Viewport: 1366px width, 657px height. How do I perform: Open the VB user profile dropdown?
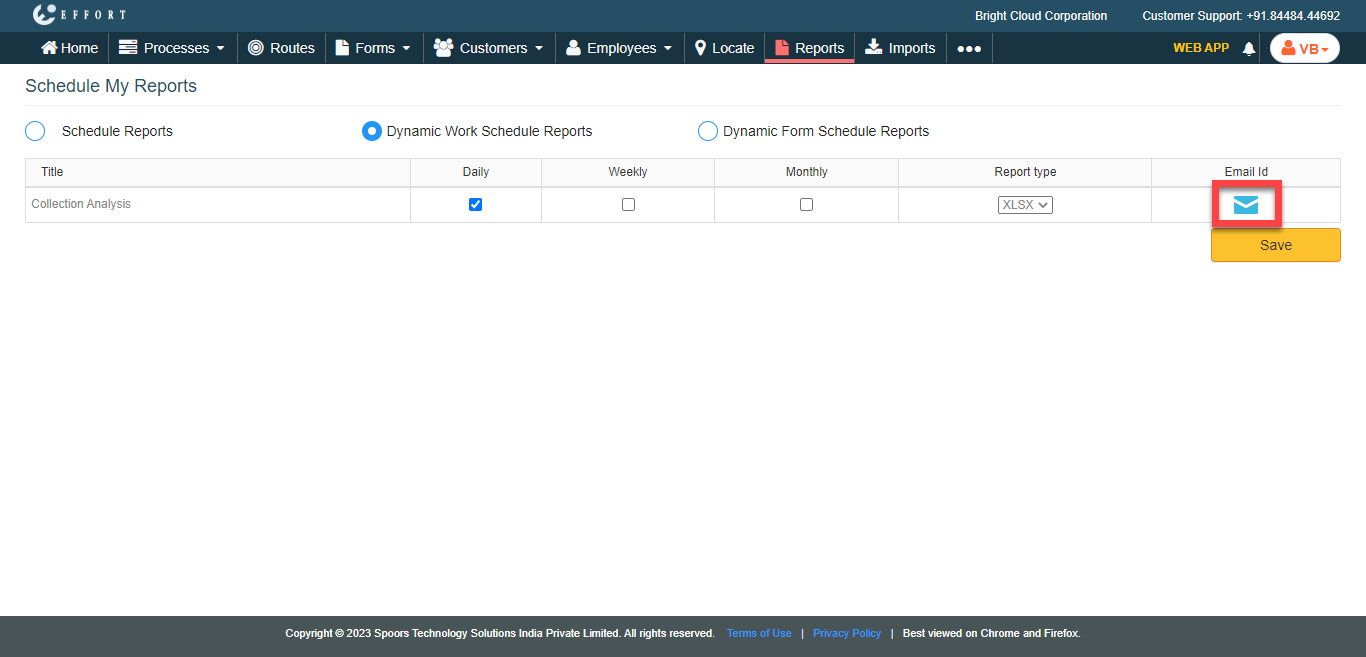pyautogui.click(x=1304, y=48)
